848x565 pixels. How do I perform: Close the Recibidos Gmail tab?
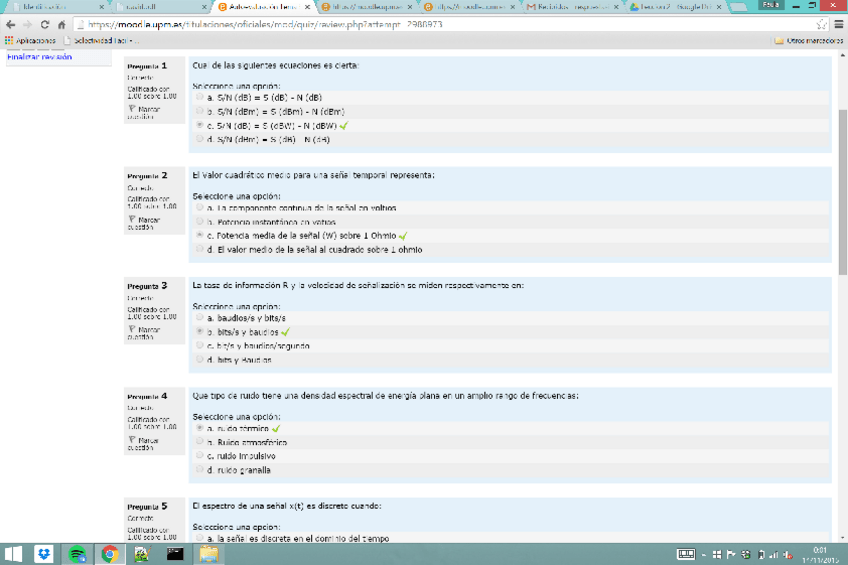click(616, 7)
